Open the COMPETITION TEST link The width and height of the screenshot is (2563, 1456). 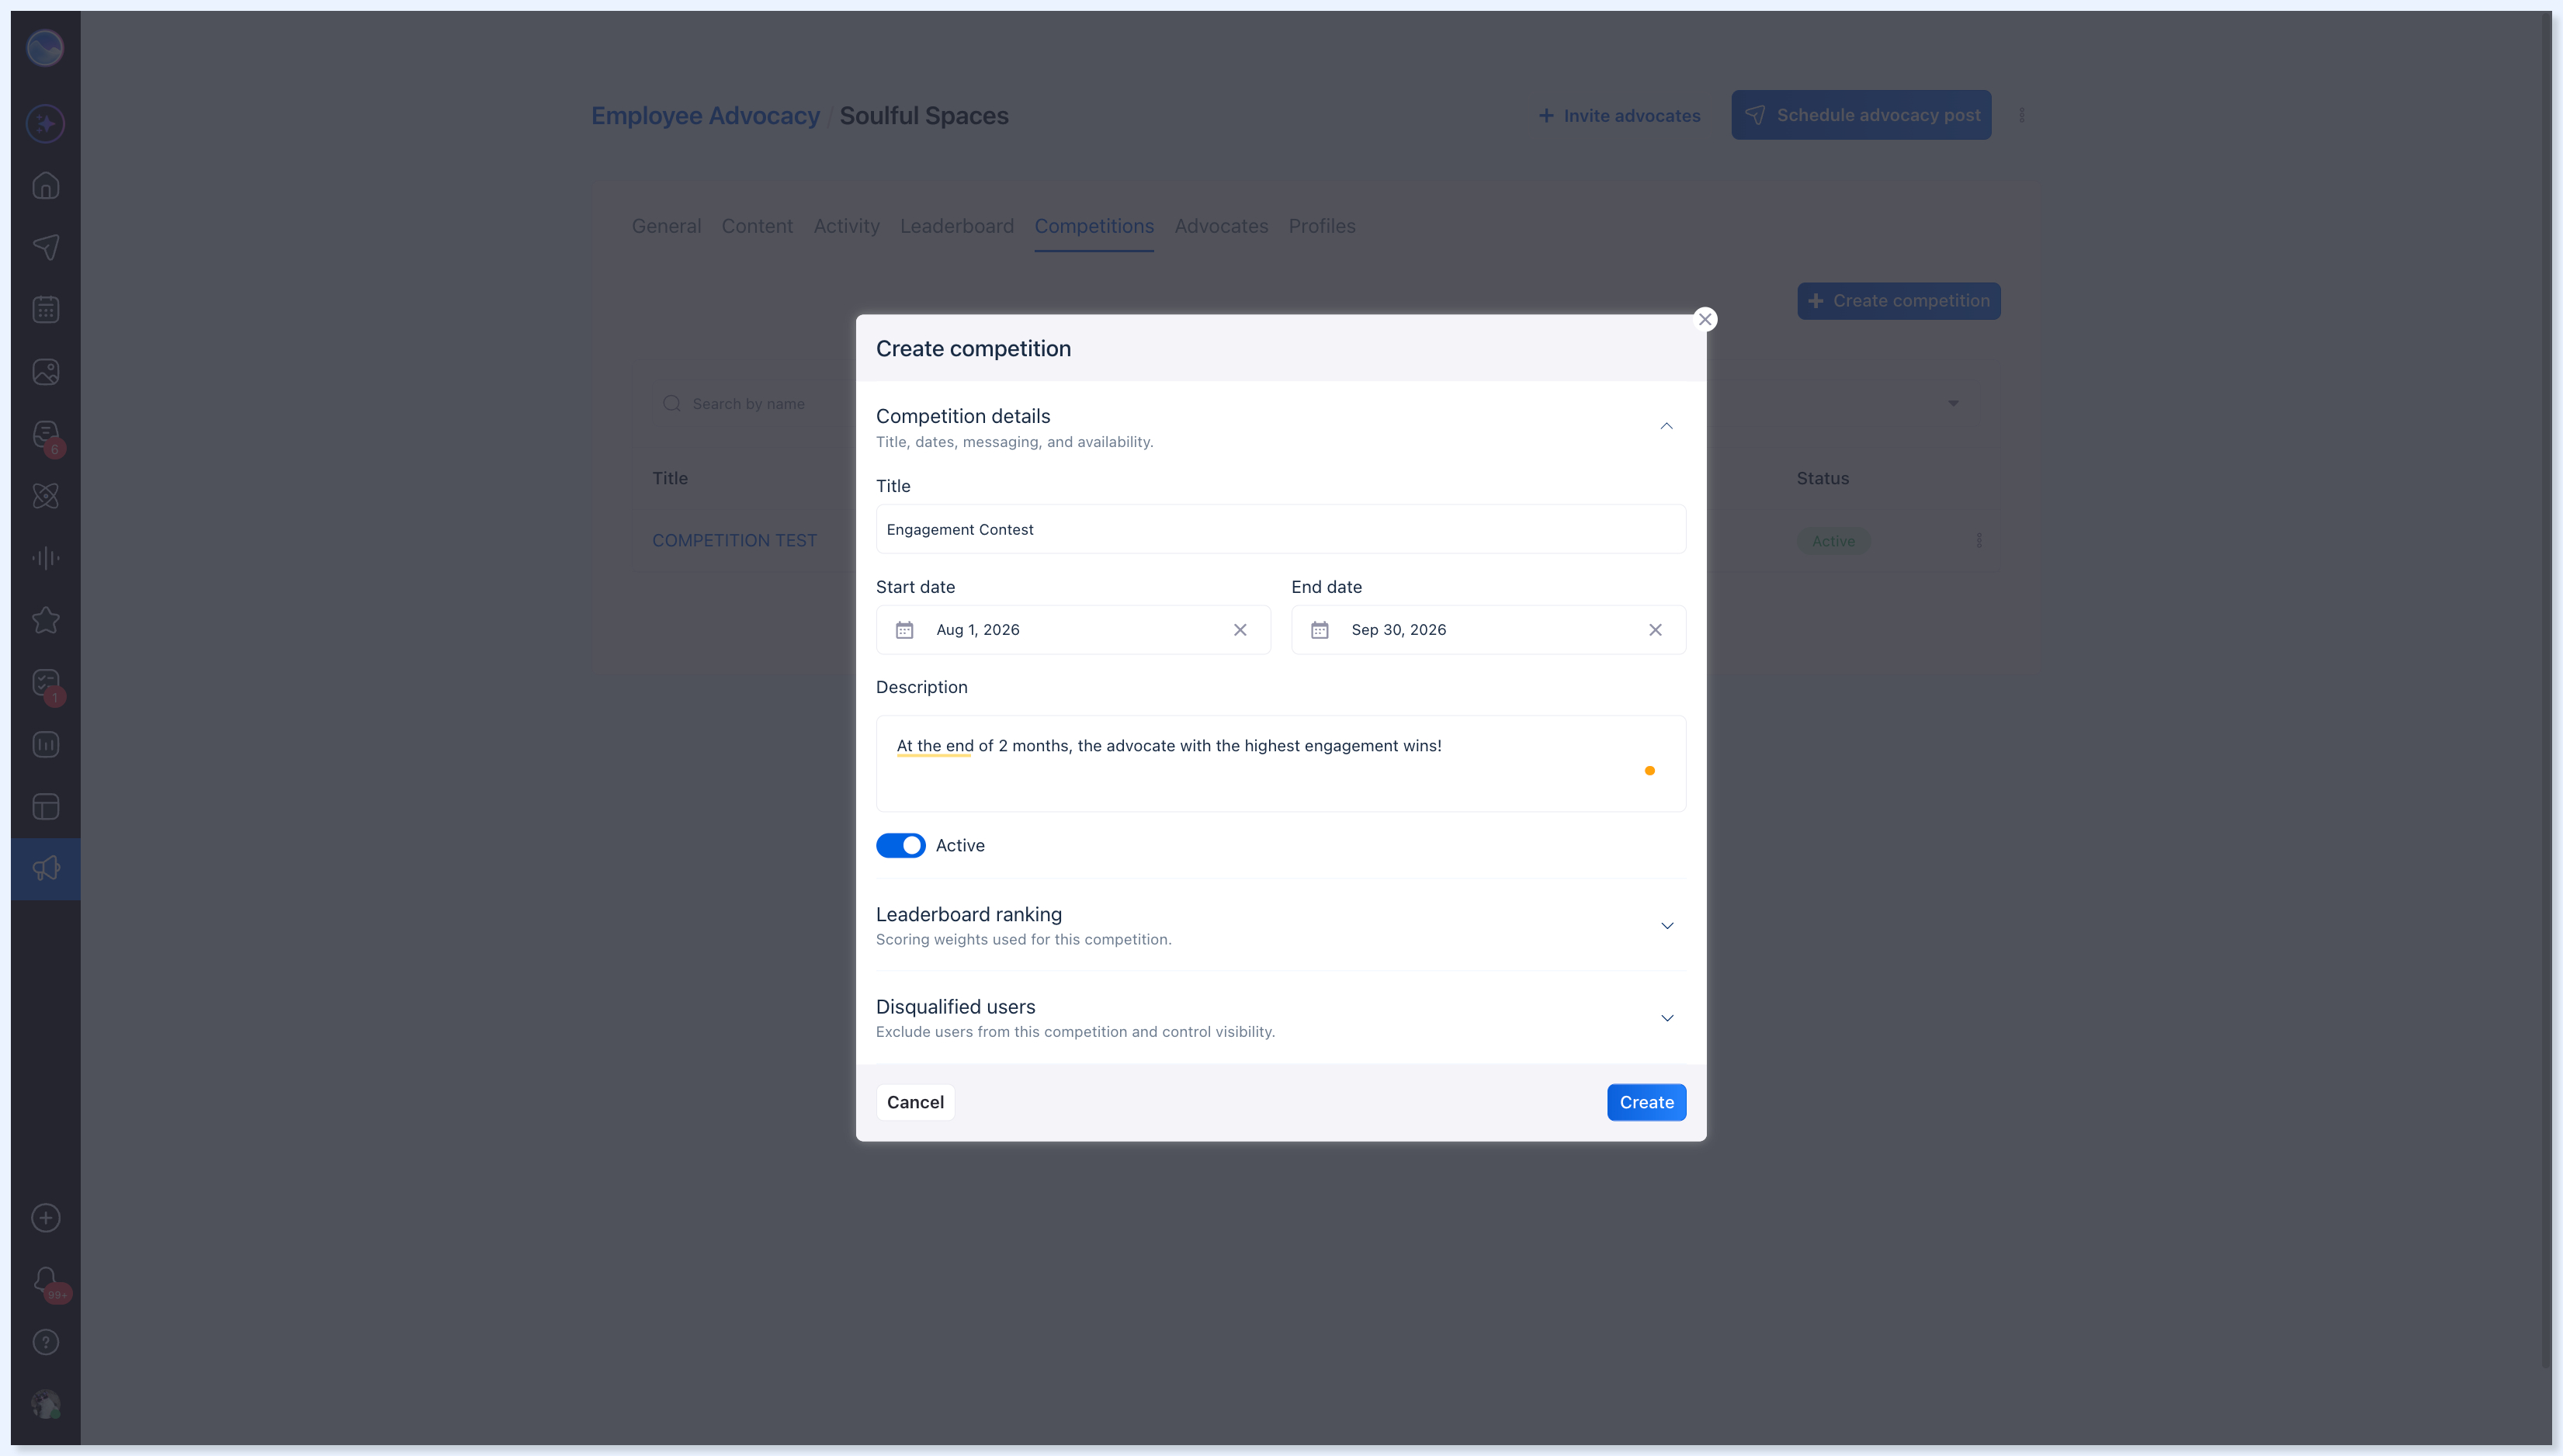[x=734, y=541]
